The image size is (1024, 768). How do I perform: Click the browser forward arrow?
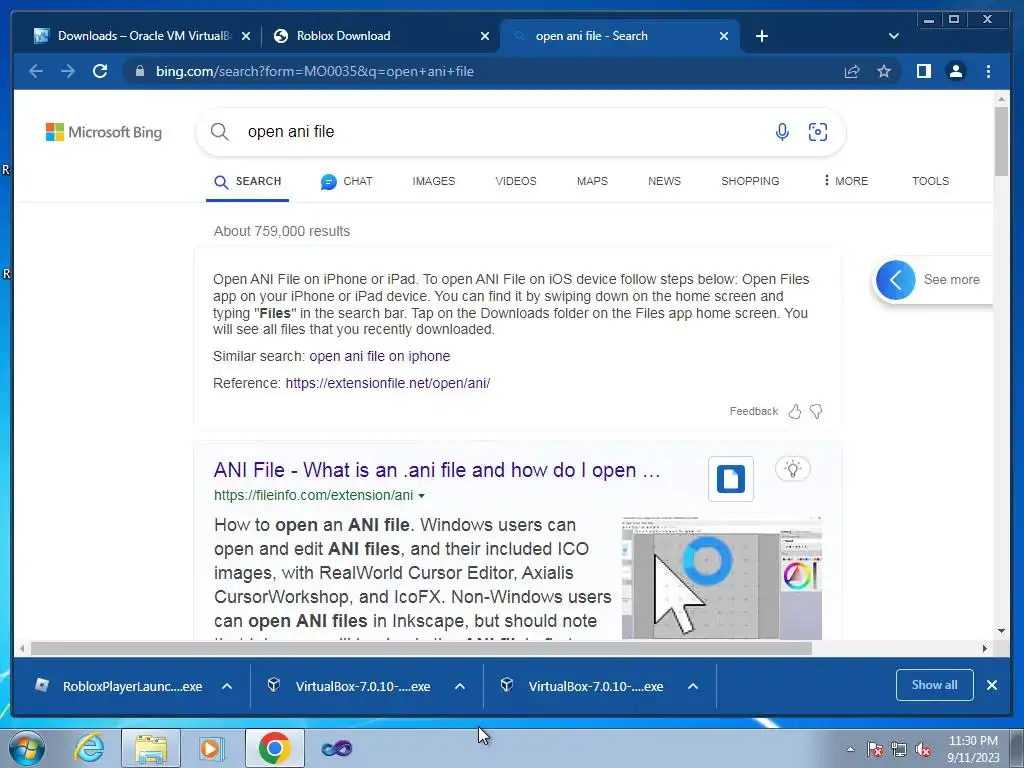point(68,71)
